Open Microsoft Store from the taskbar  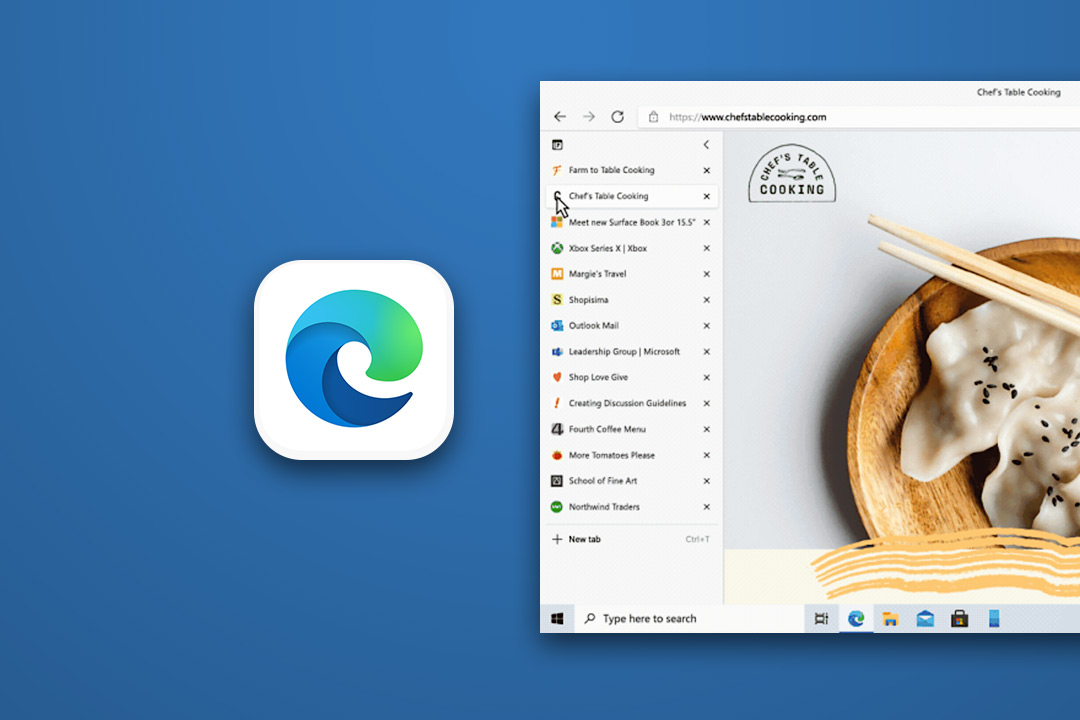959,619
